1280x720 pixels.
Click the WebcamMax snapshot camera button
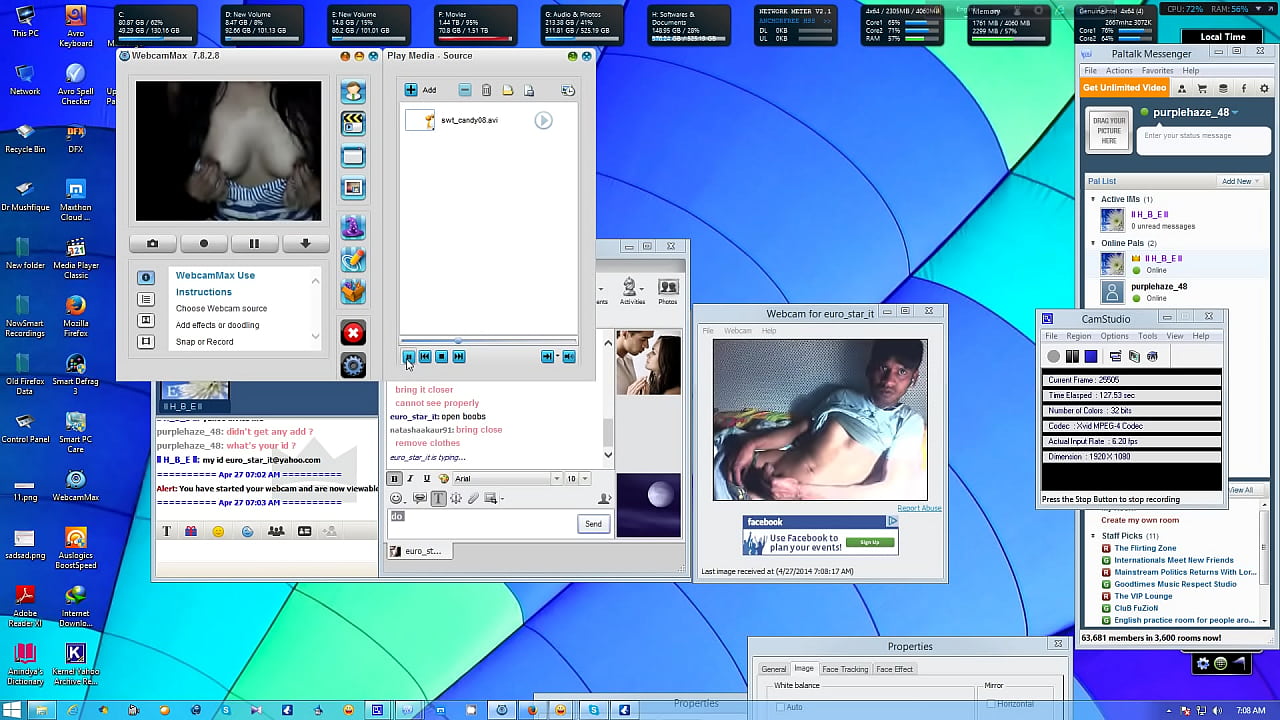point(152,243)
